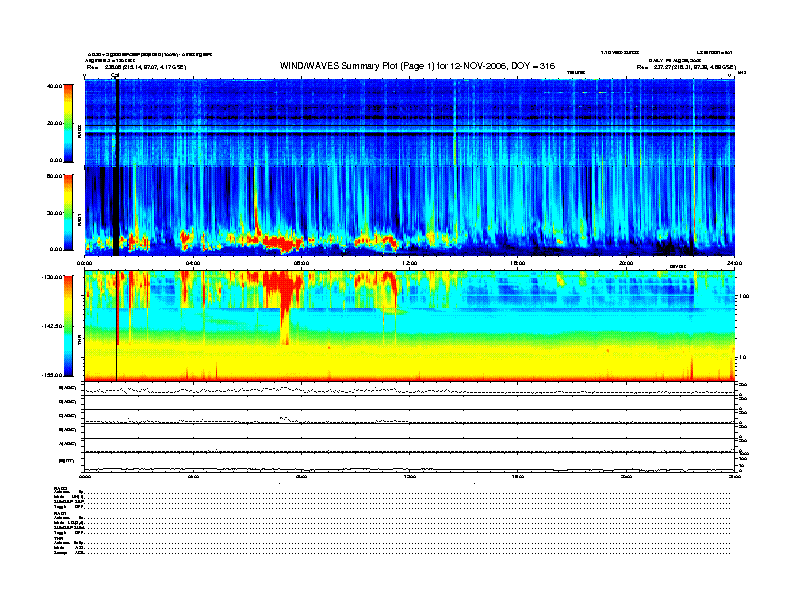Click the WIND/WAVES Summary Plot title
The image size is (792, 612).
point(417,66)
